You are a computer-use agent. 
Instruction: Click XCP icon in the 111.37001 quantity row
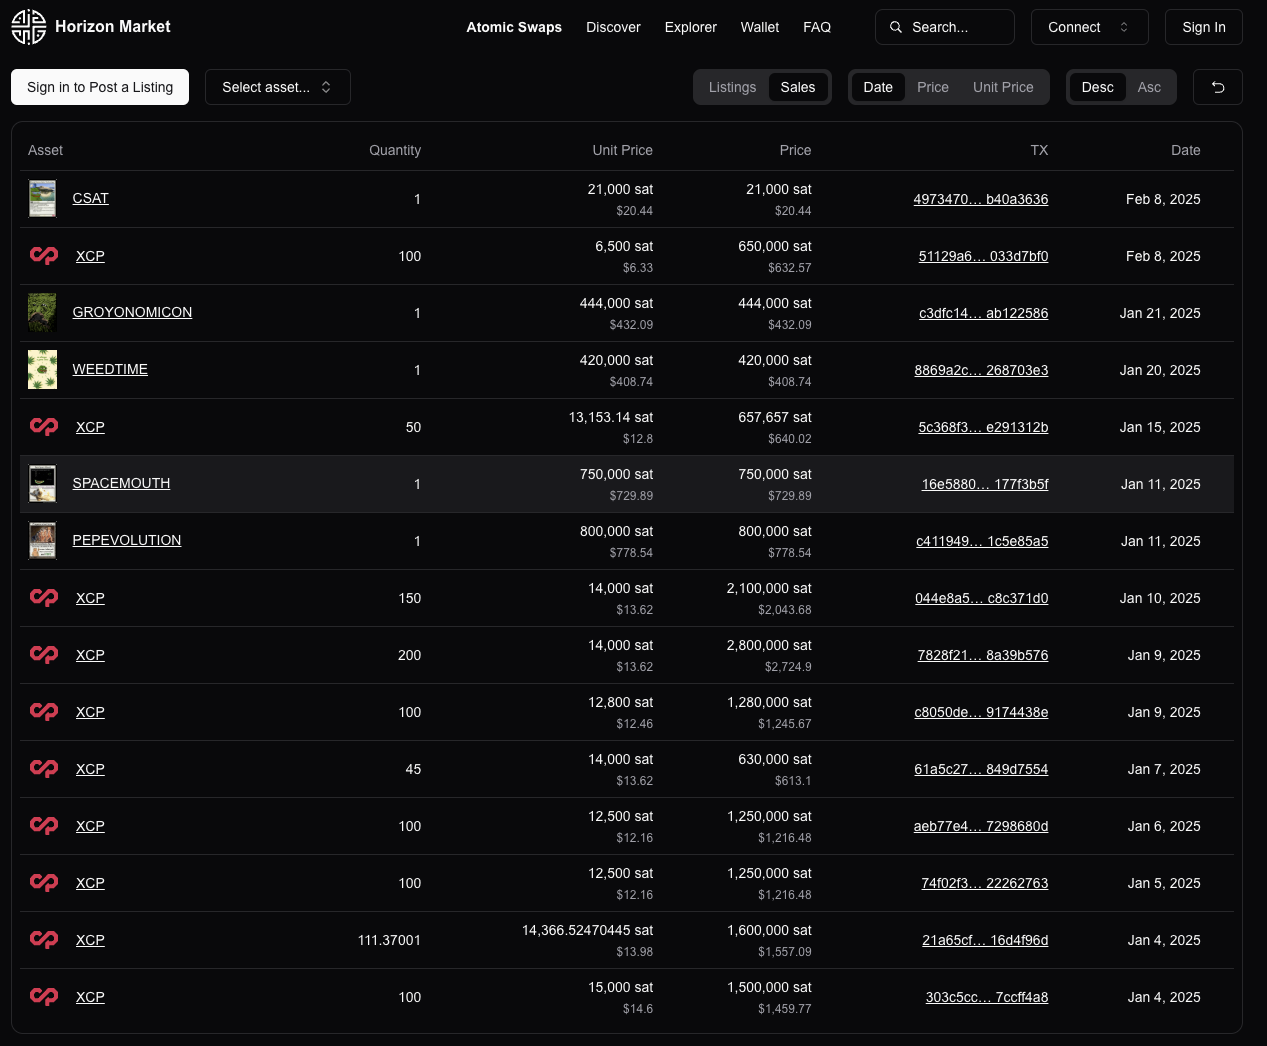44,940
